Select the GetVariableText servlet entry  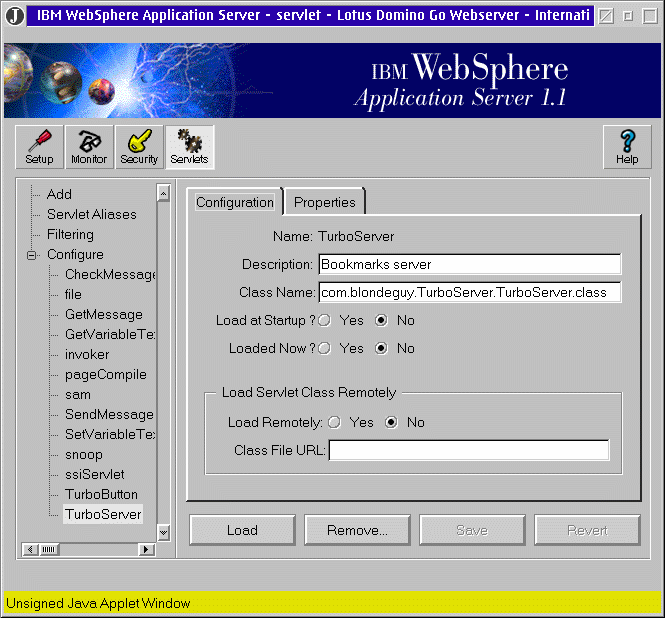point(110,334)
